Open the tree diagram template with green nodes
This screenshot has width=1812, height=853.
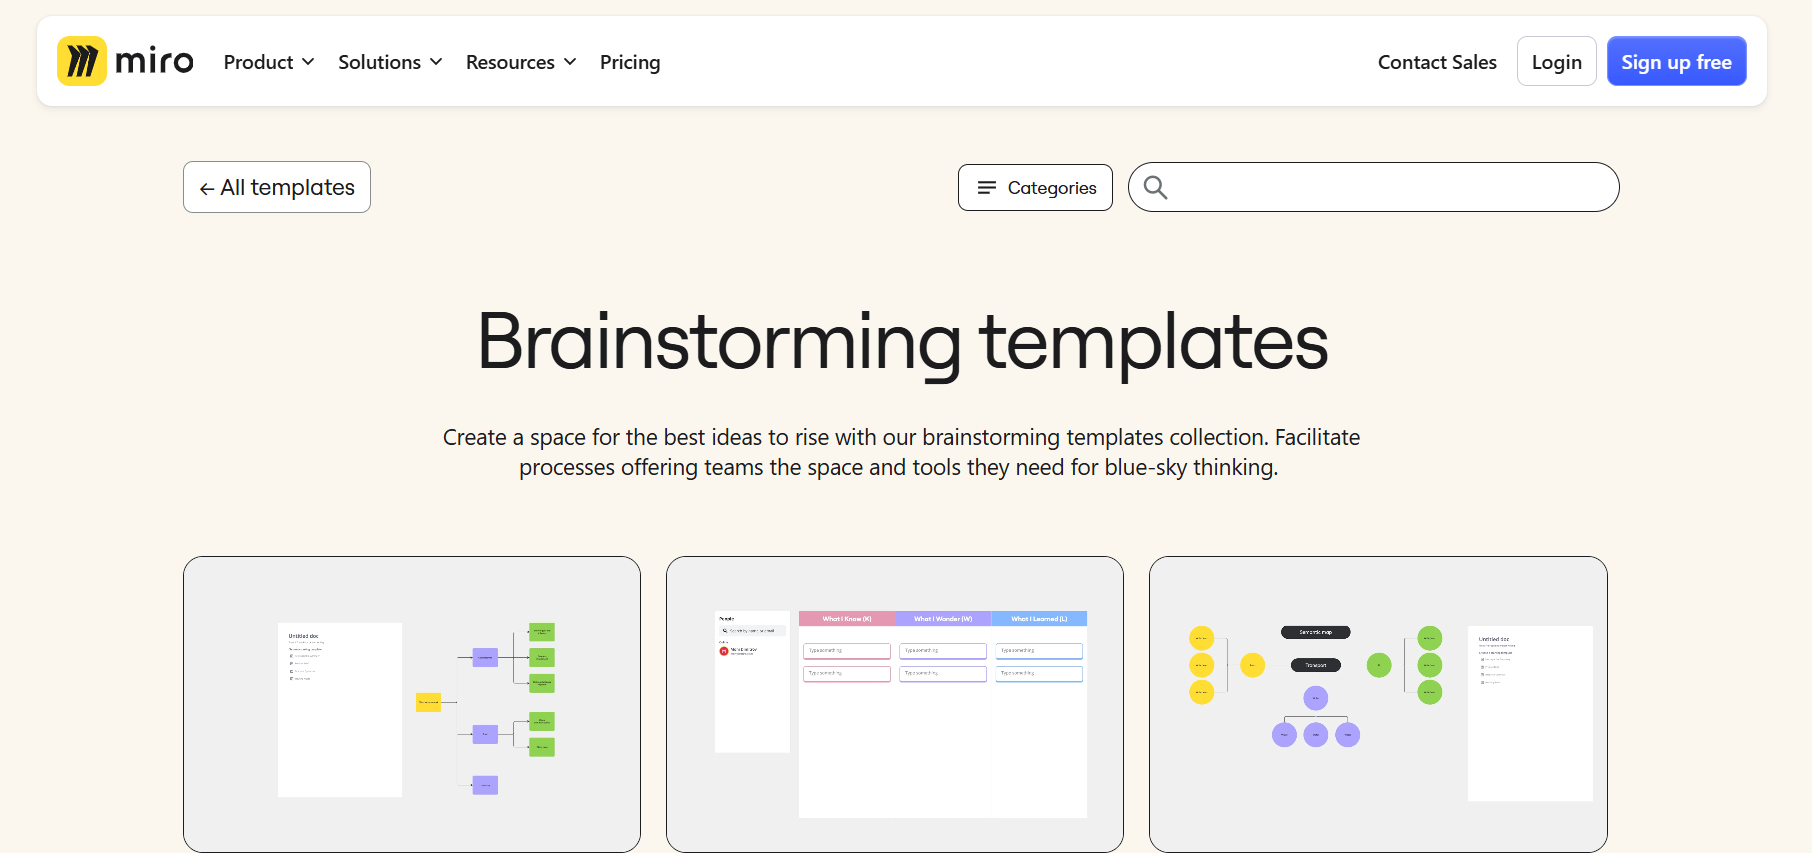412,704
